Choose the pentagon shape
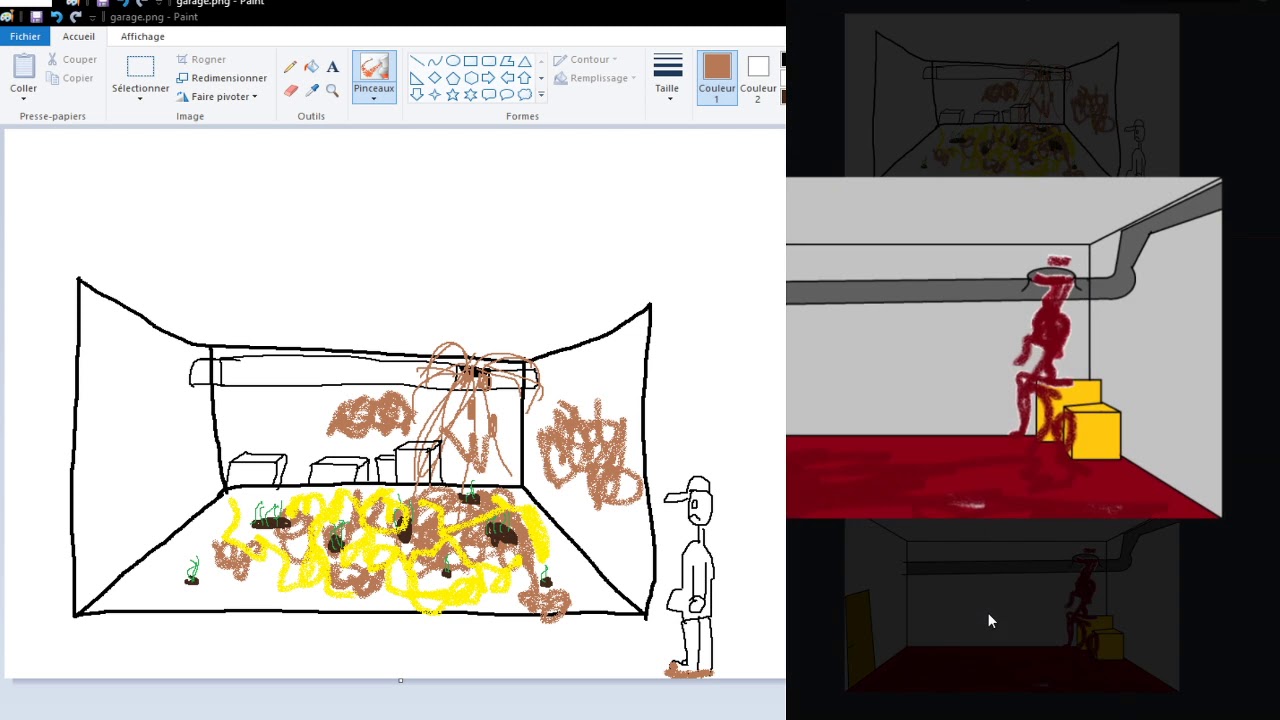The width and height of the screenshot is (1280, 720). [452, 78]
